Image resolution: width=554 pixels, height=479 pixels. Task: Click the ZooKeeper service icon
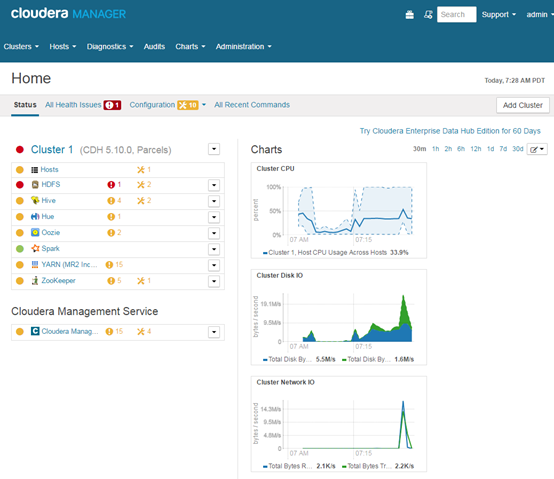click(x=35, y=280)
